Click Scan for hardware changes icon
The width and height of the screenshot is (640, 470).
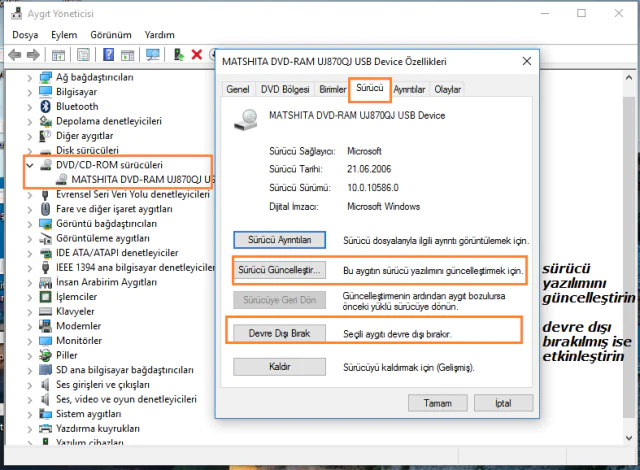coord(153,55)
